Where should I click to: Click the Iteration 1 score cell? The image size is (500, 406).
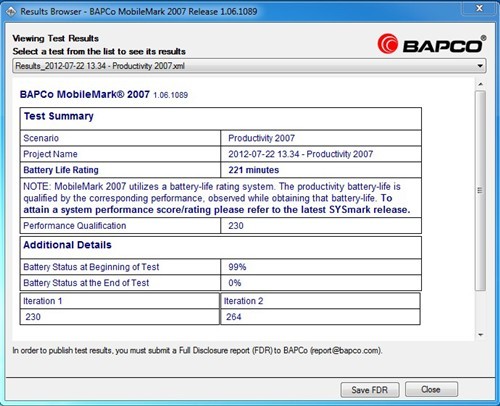point(119,317)
